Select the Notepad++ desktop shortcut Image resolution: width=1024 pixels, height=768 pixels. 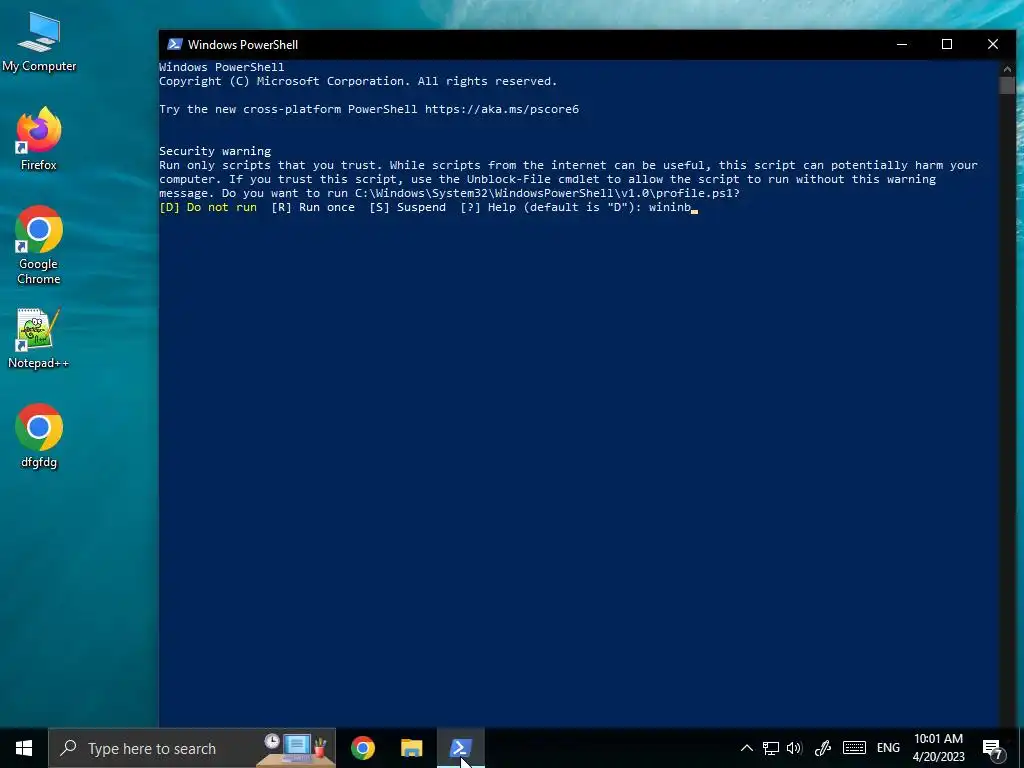click(x=39, y=338)
